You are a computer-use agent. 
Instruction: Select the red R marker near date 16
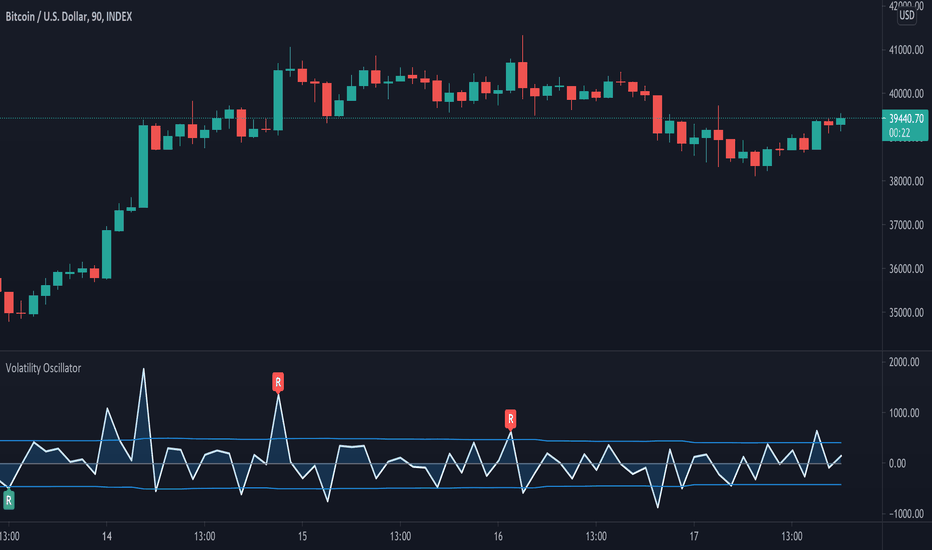[510, 419]
